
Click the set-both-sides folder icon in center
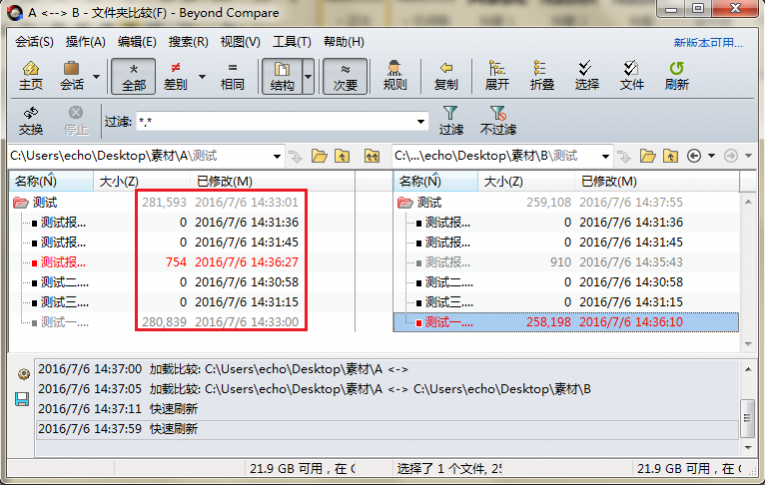pos(372,157)
